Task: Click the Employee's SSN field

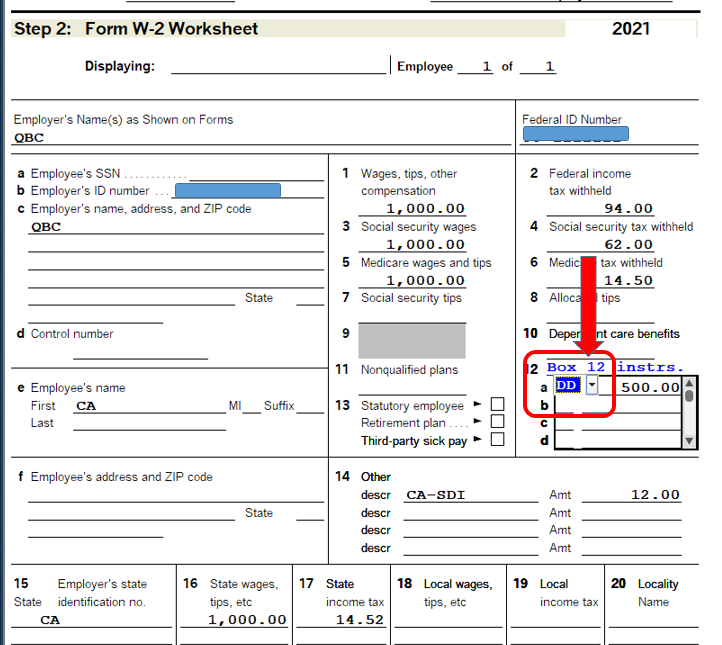Action: [257, 174]
